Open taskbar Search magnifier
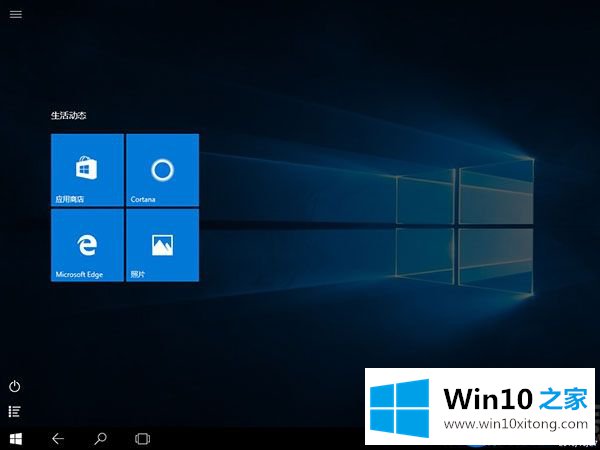The width and height of the screenshot is (600, 450). [100, 439]
